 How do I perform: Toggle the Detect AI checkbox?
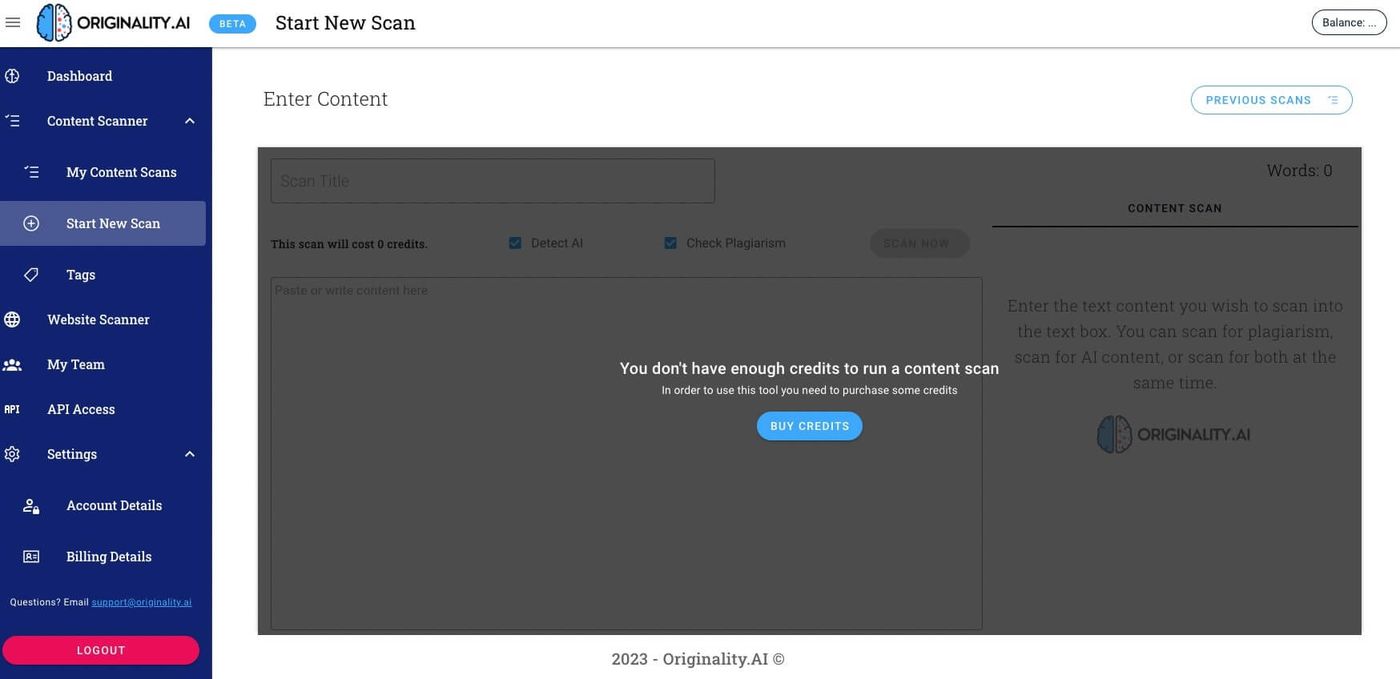click(x=515, y=243)
